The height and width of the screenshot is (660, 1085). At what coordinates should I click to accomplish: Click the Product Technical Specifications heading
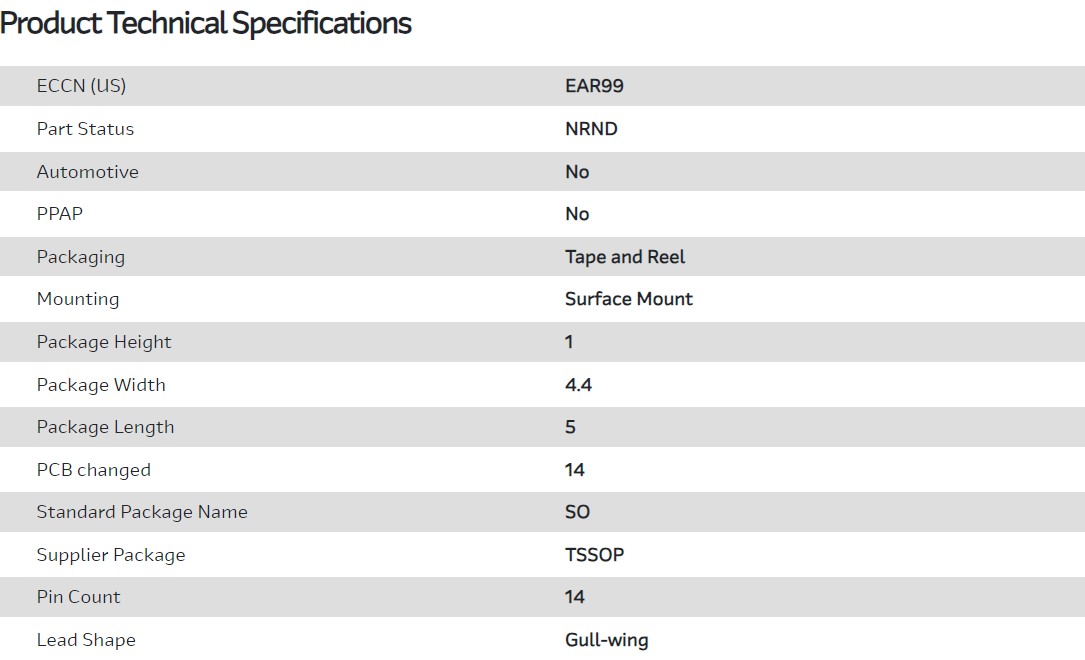tap(206, 23)
